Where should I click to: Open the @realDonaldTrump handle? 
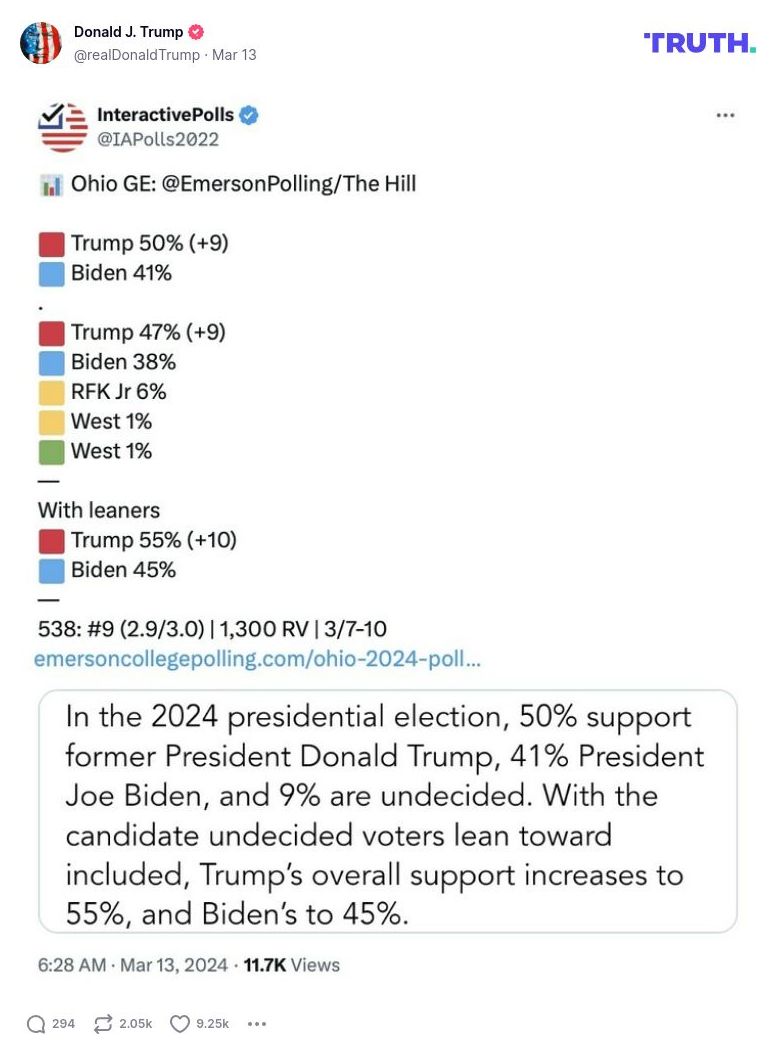click(x=137, y=55)
